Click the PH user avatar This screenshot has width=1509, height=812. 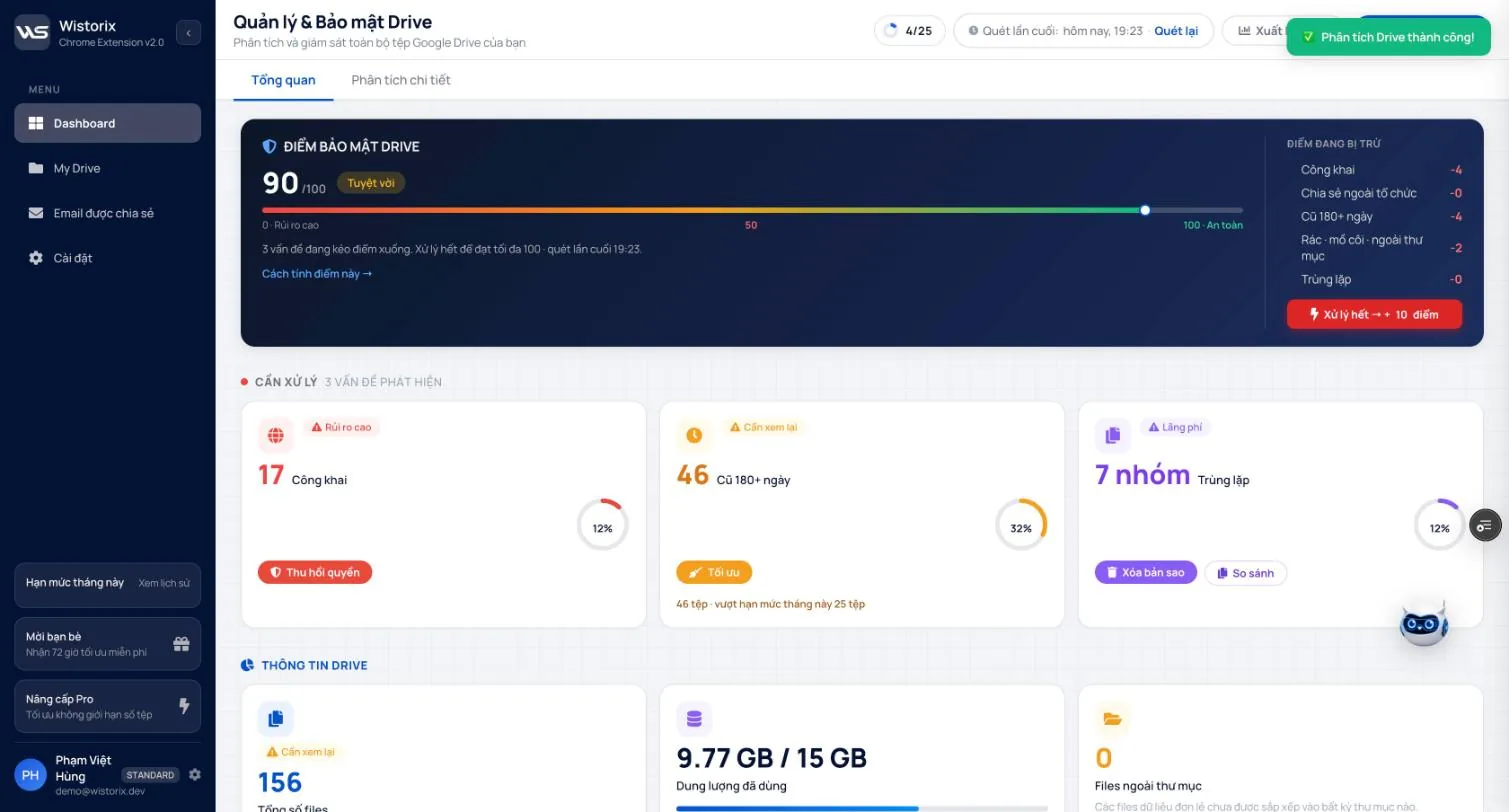[31, 775]
